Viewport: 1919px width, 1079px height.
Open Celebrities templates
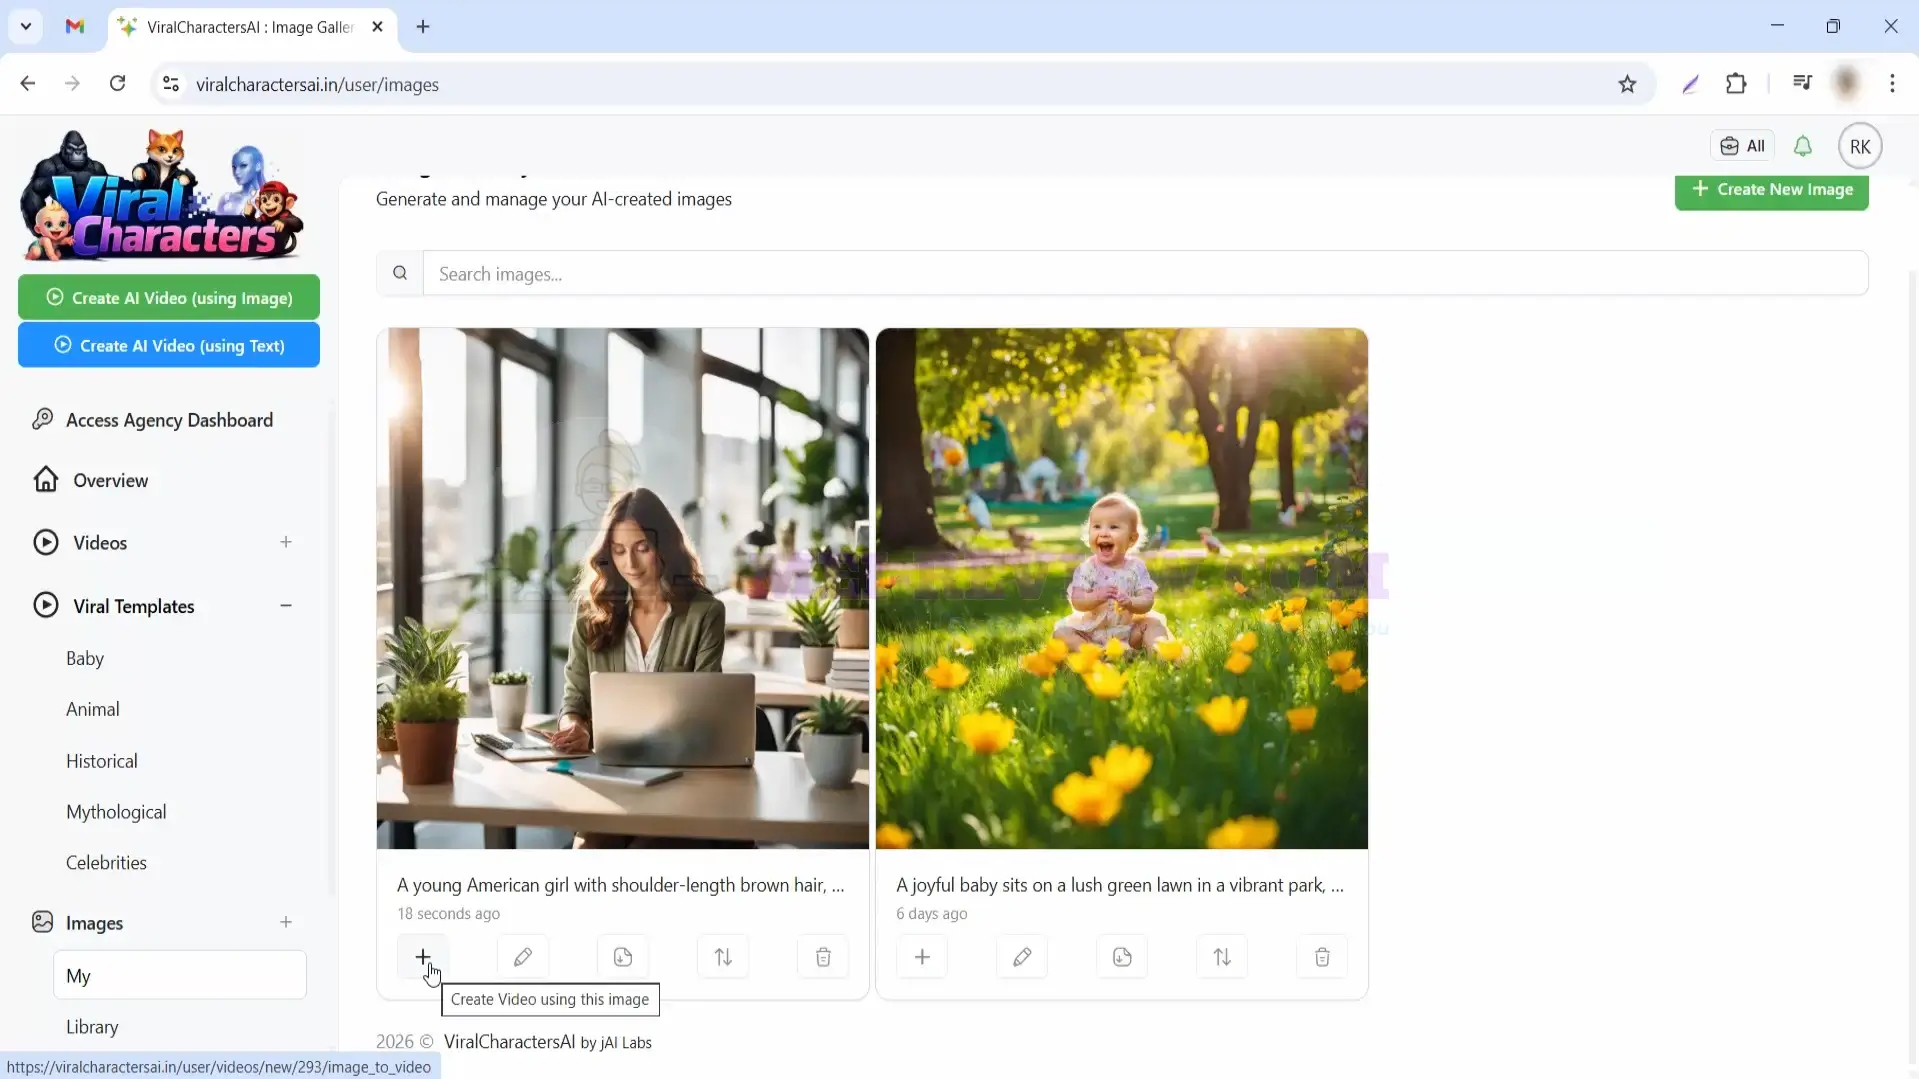coord(106,862)
